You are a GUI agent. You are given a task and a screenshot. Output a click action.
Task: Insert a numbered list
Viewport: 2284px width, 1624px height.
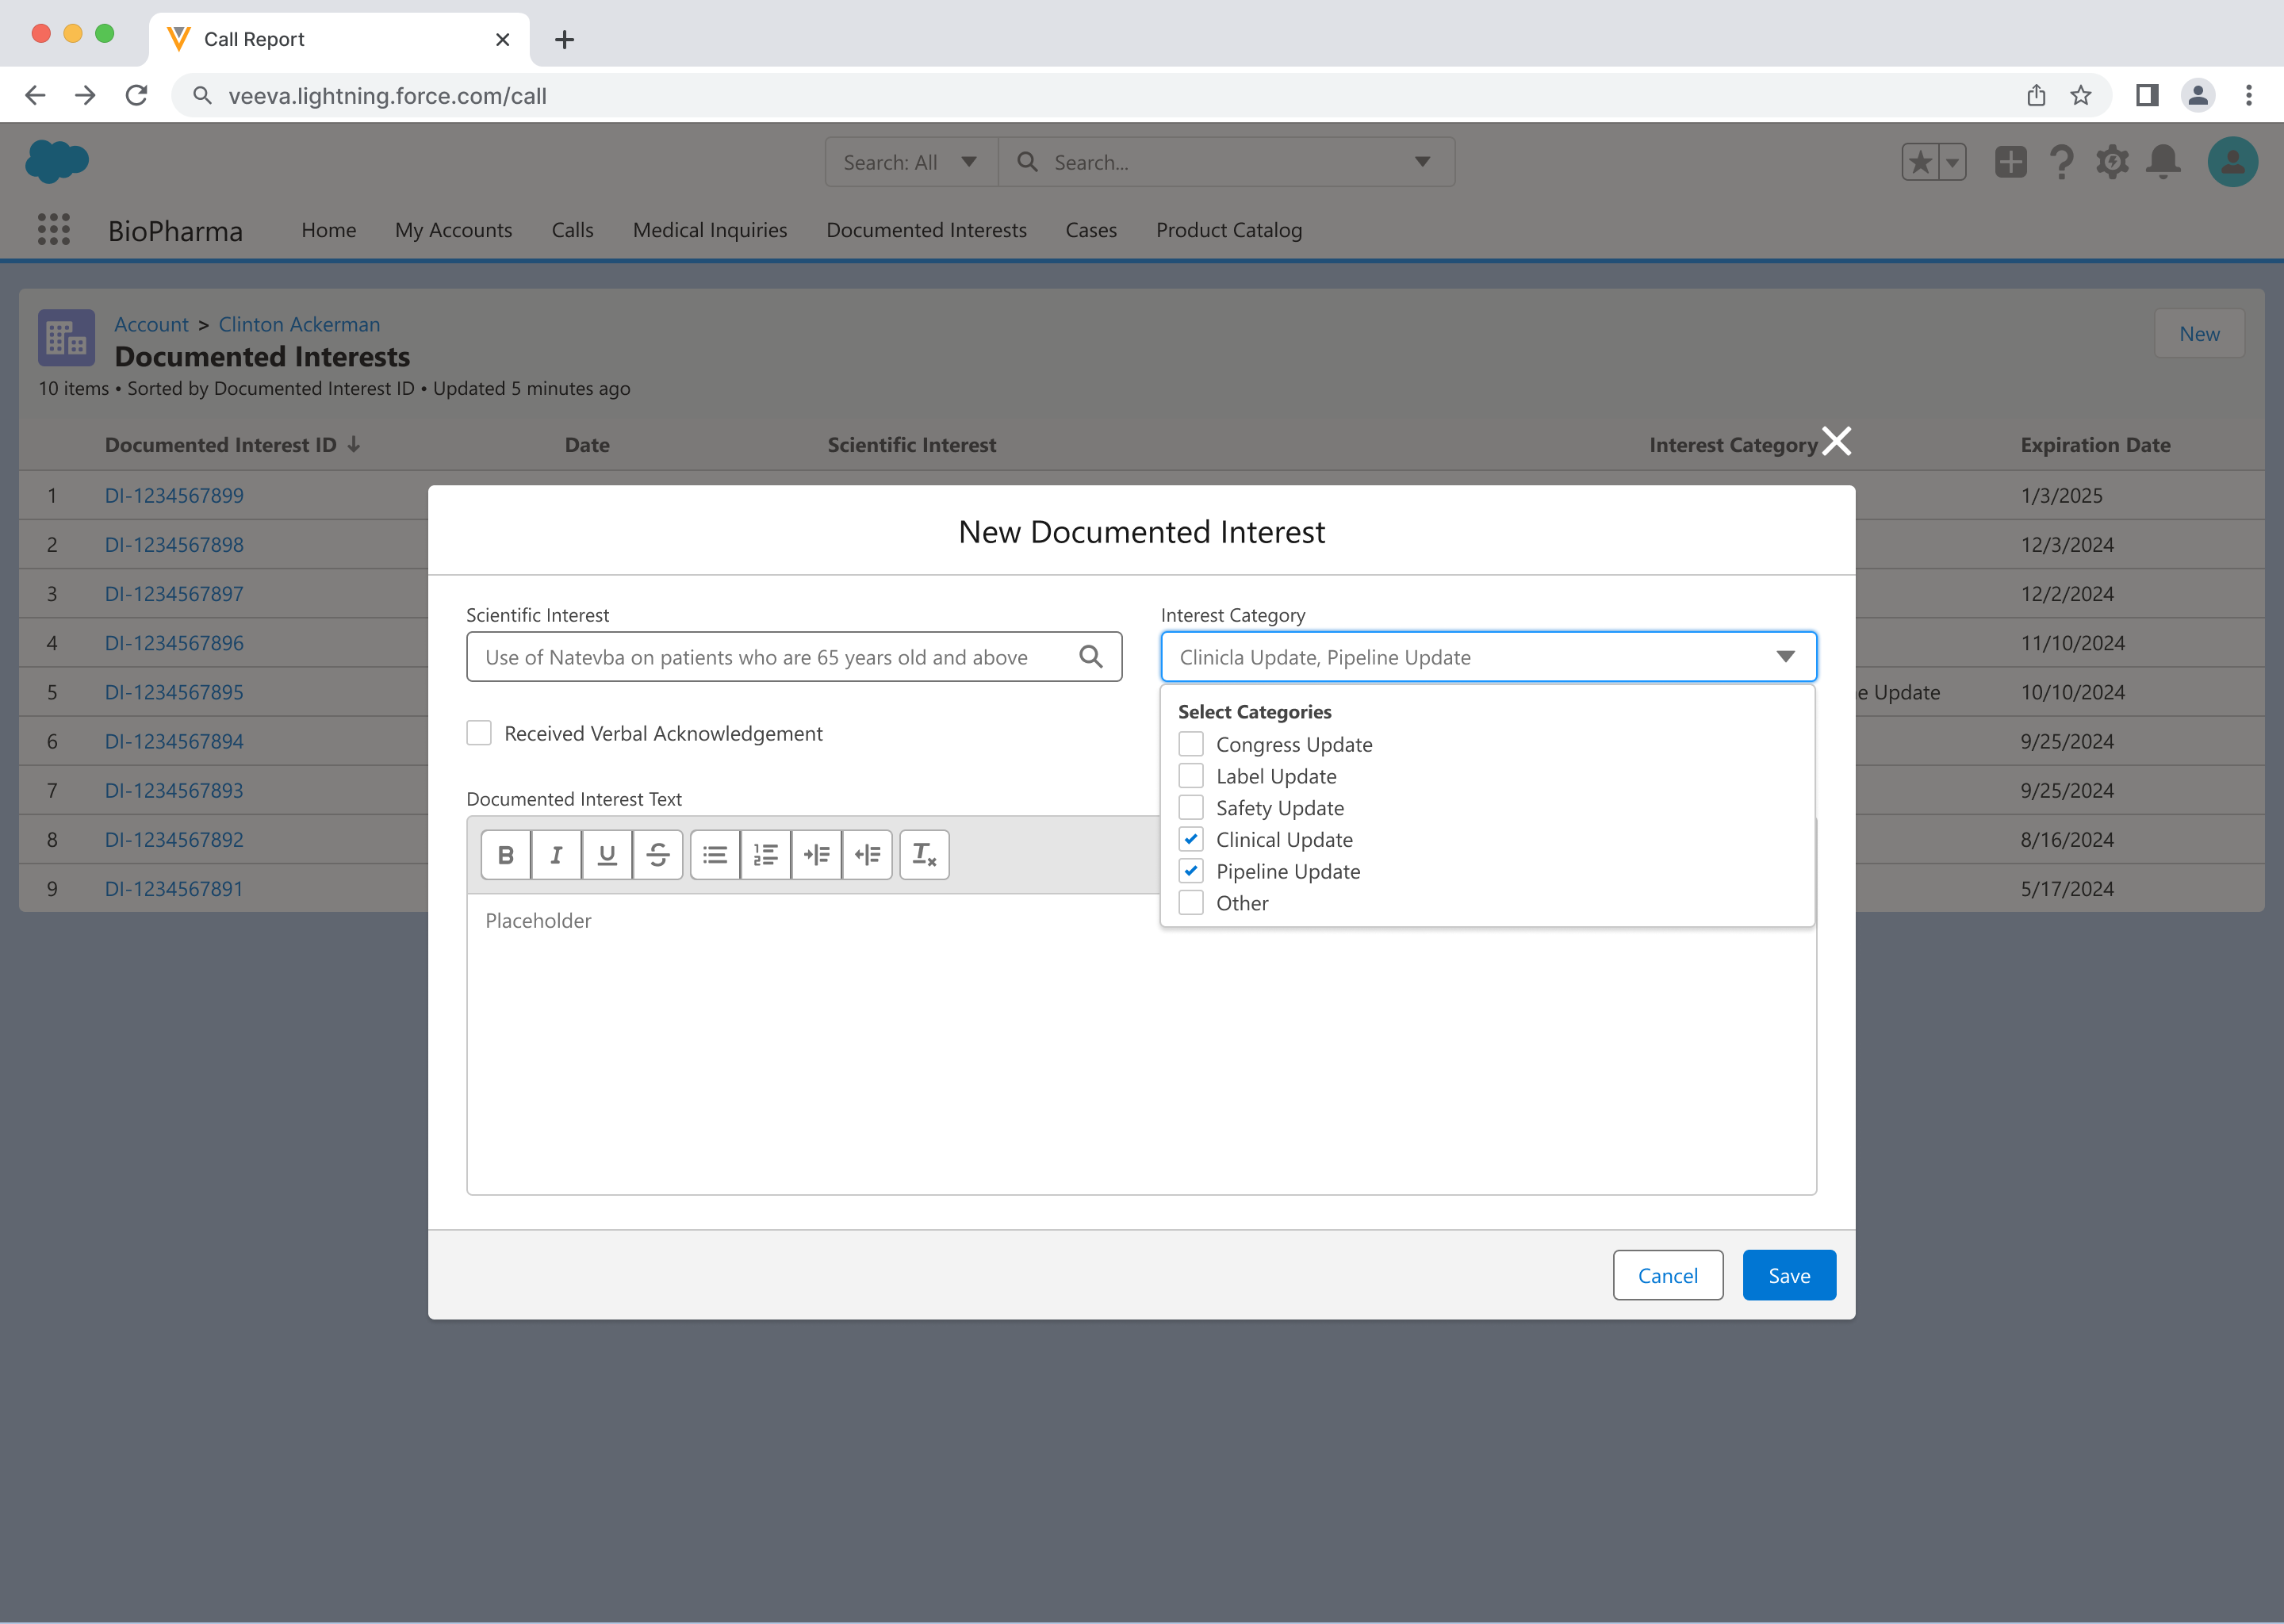[765, 855]
